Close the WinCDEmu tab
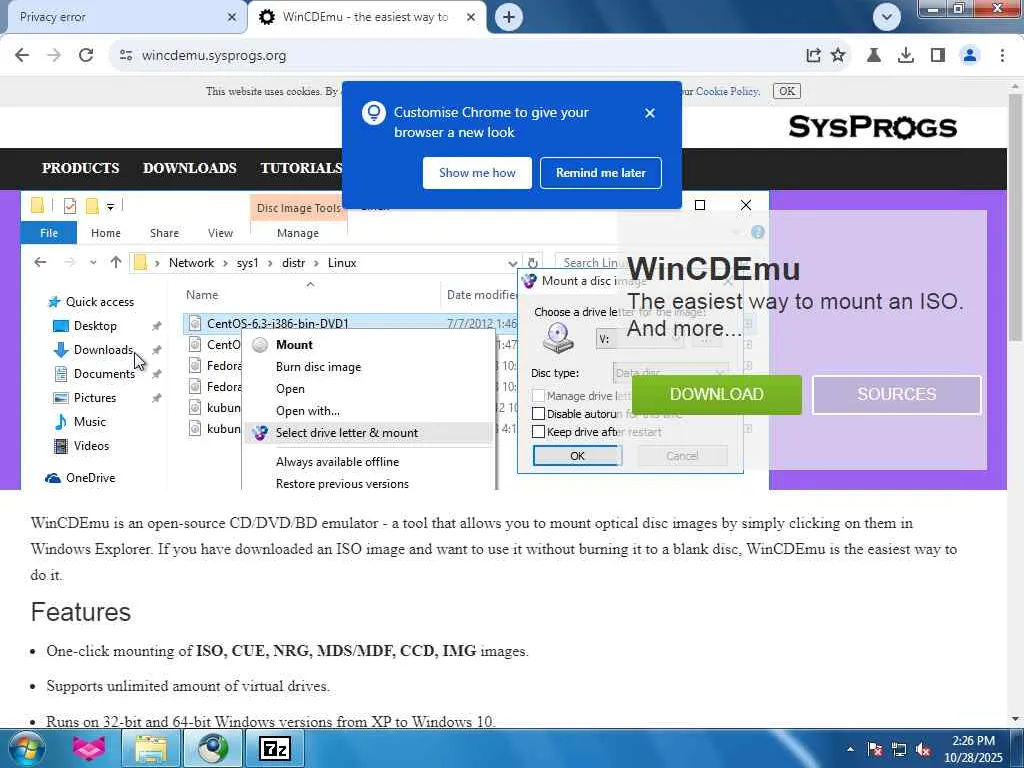This screenshot has height=768, width=1024. [471, 17]
